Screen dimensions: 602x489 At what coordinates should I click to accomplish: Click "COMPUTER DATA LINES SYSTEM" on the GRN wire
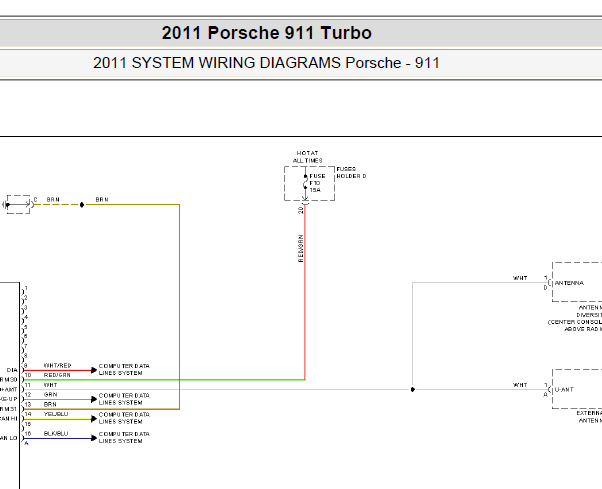[x=124, y=399]
